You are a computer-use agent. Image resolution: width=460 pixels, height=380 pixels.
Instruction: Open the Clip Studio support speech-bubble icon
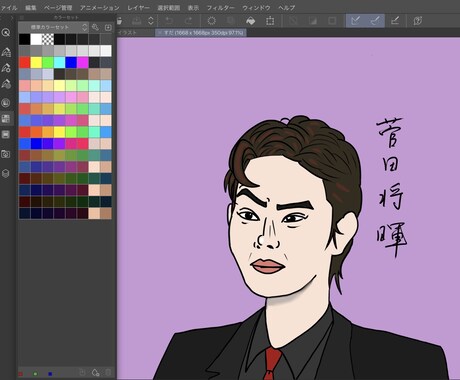click(x=417, y=21)
